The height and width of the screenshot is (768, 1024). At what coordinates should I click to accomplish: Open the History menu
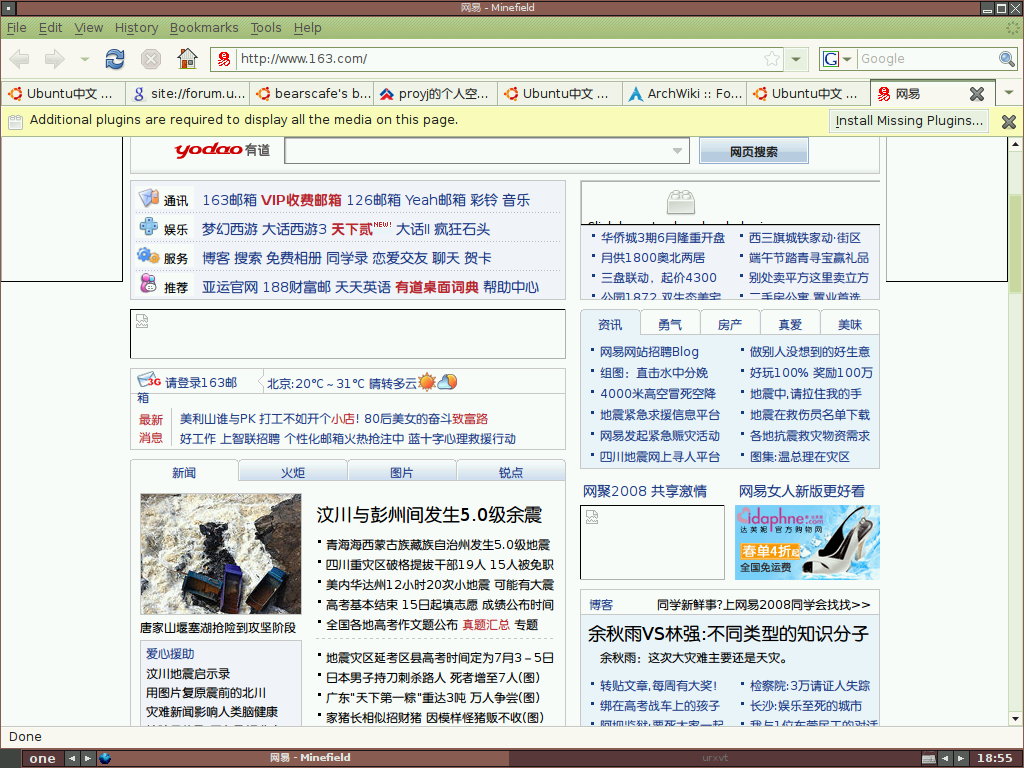click(x=136, y=28)
